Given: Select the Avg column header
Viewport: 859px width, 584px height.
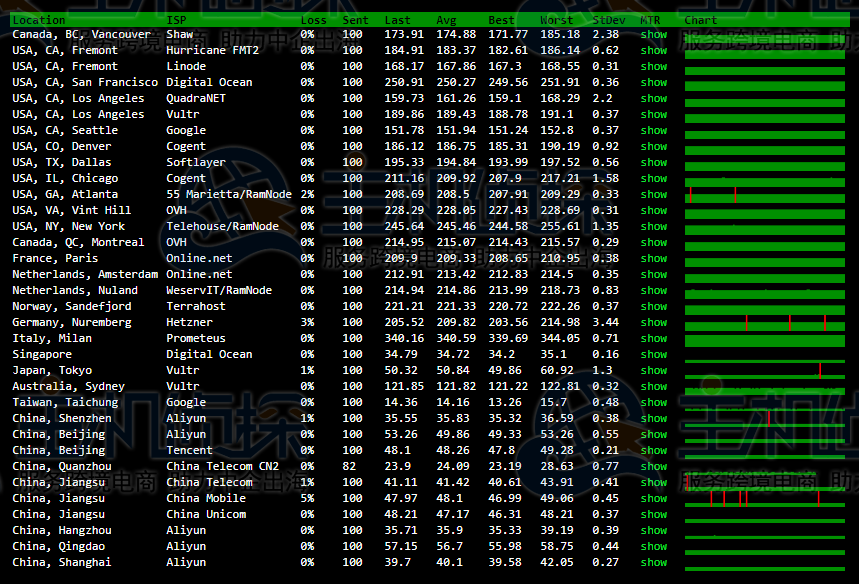Looking at the screenshot, I should (447, 20).
